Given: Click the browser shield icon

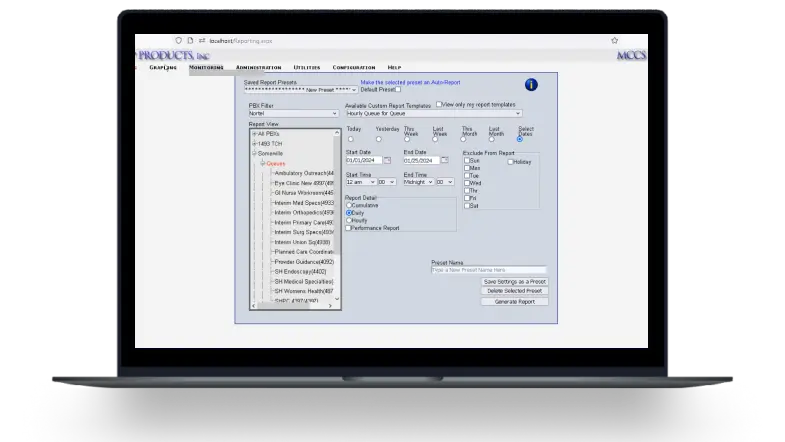Looking at the screenshot, I should click(x=177, y=41).
